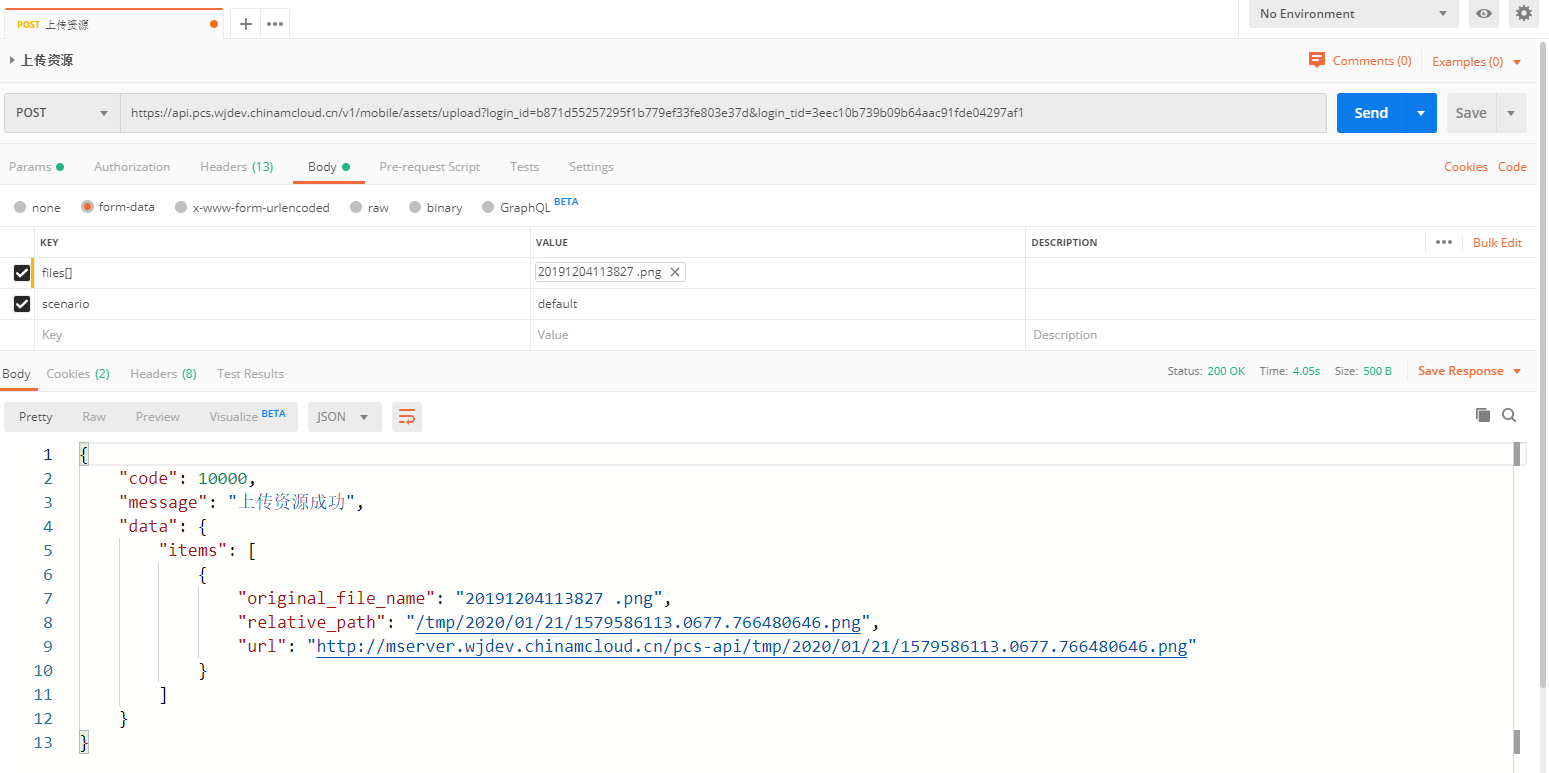Open the POST method dropdown
The width and height of the screenshot is (1549, 773).
tap(62, 113)
